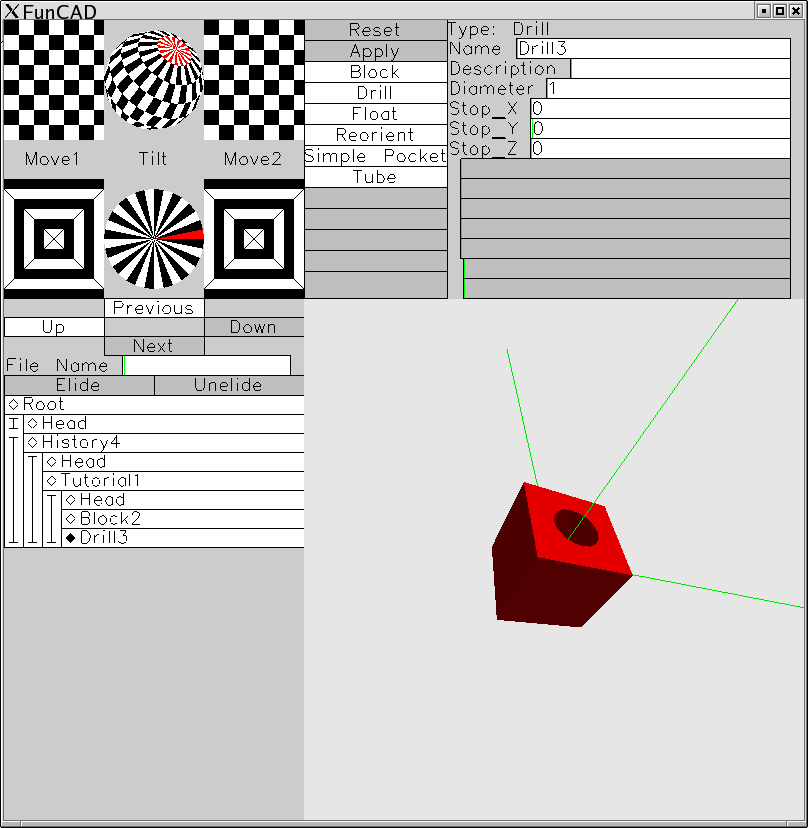The width and height of the screenshot is (808, 828).
Task: Click the Elide button
Action: (x=79, y=385)
